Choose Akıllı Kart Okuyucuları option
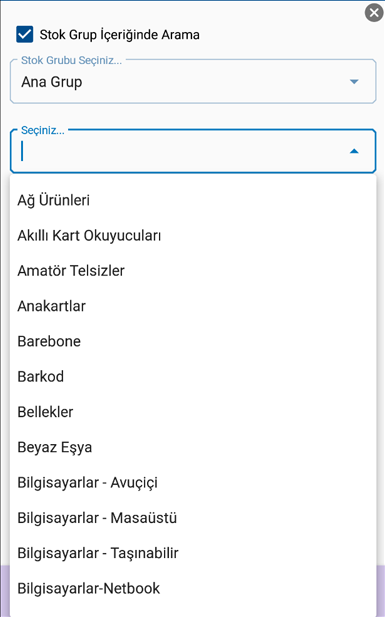The width and height of the screenshot is (385, 617). 193,235
